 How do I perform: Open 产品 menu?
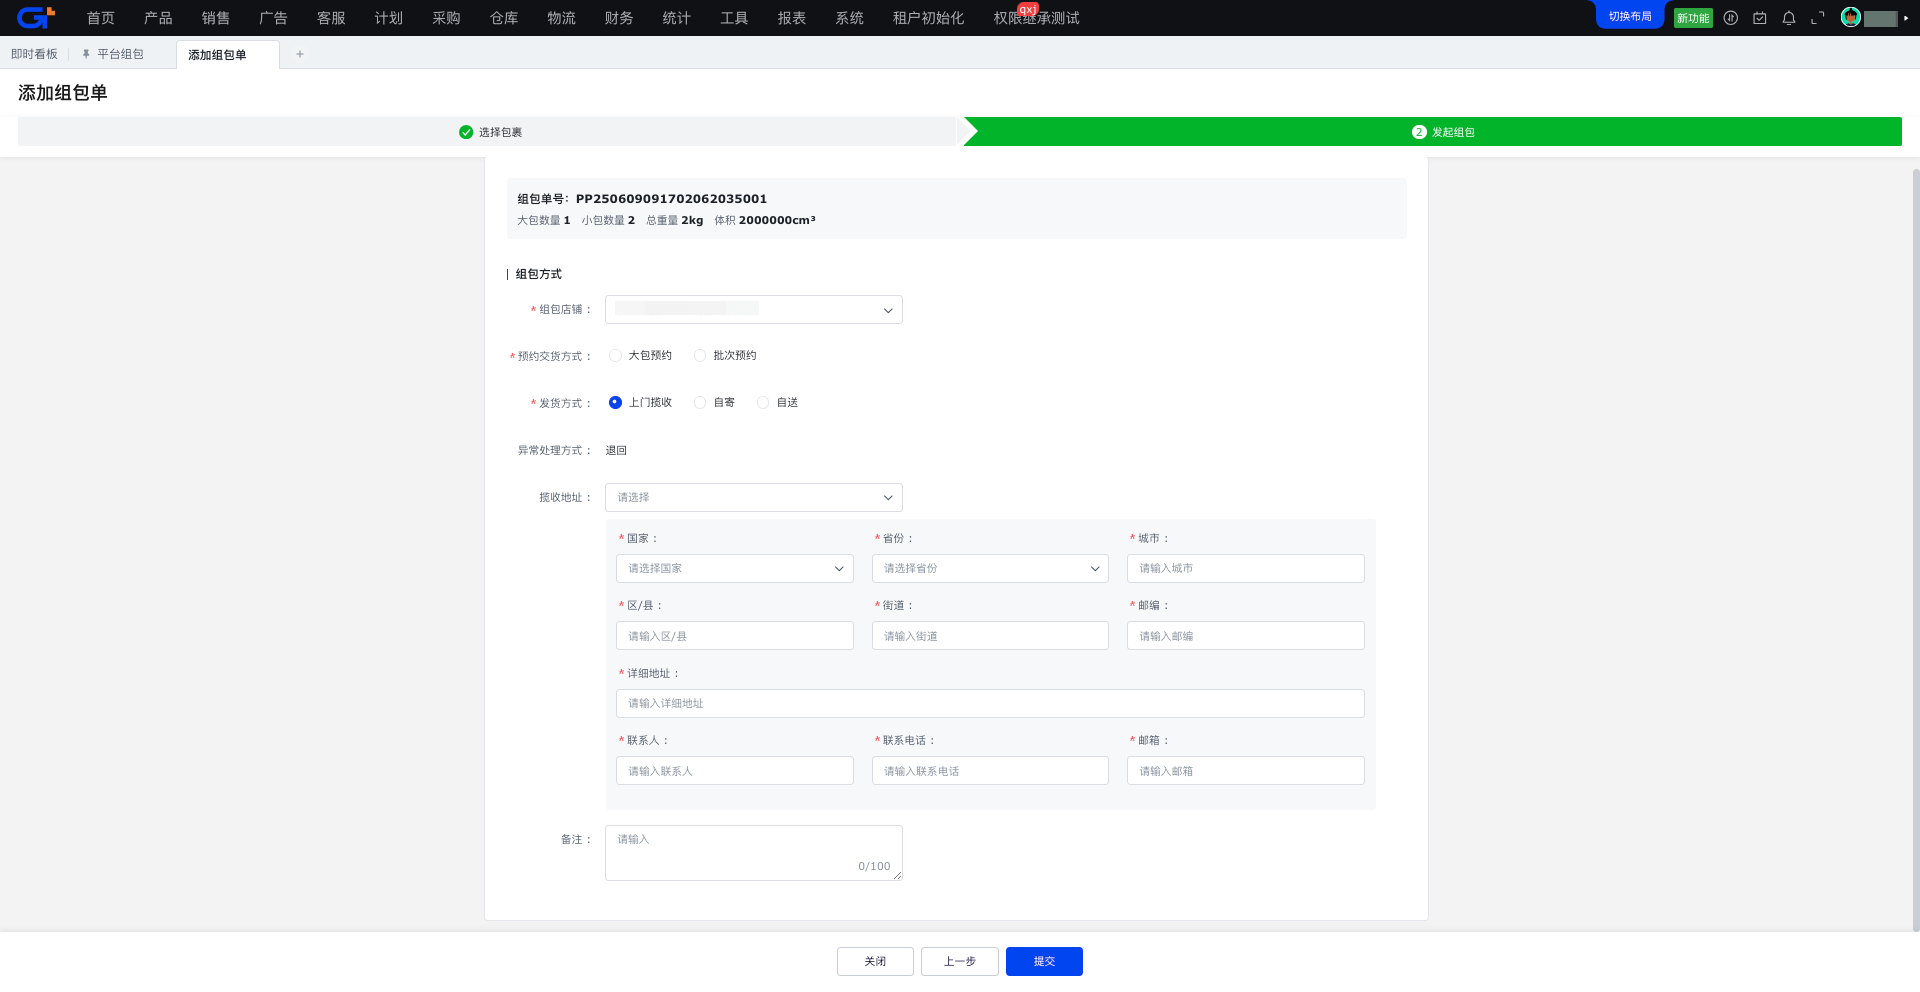pyautogui.click(x=158, y=18)
